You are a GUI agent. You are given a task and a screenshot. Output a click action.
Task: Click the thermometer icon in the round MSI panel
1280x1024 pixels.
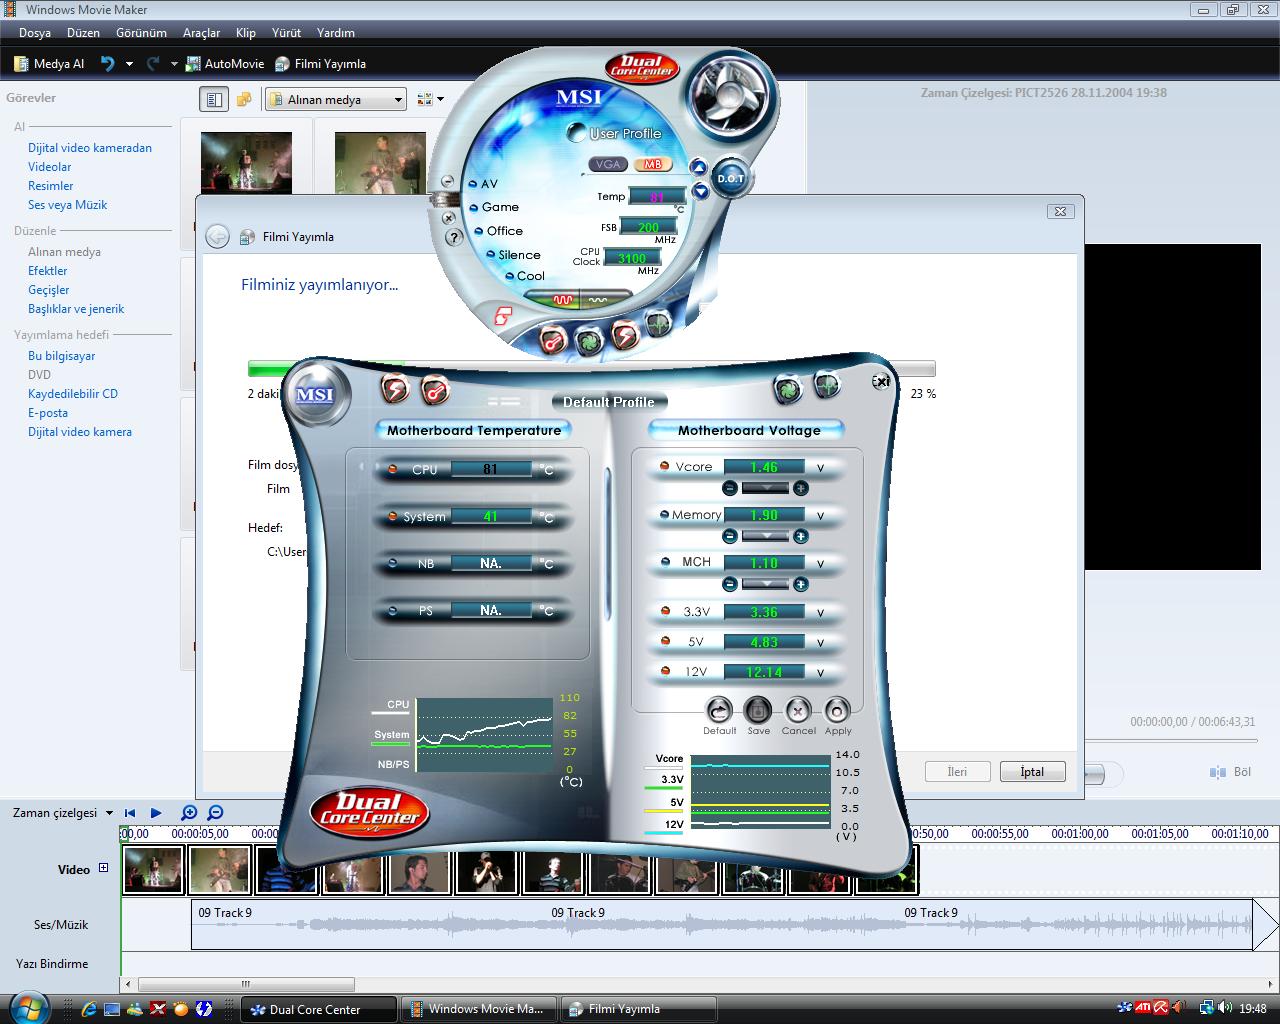pyautogui.click(x=552, y=339)
